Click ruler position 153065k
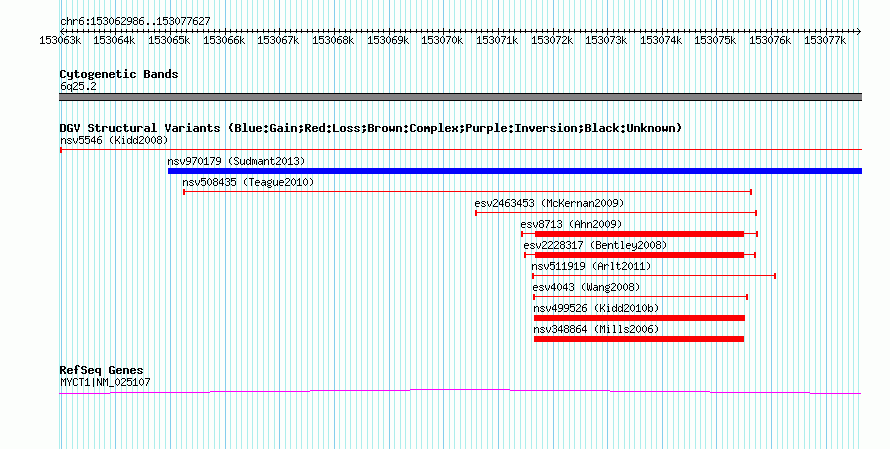The image size is (890, 449). (x=169, y=41)
